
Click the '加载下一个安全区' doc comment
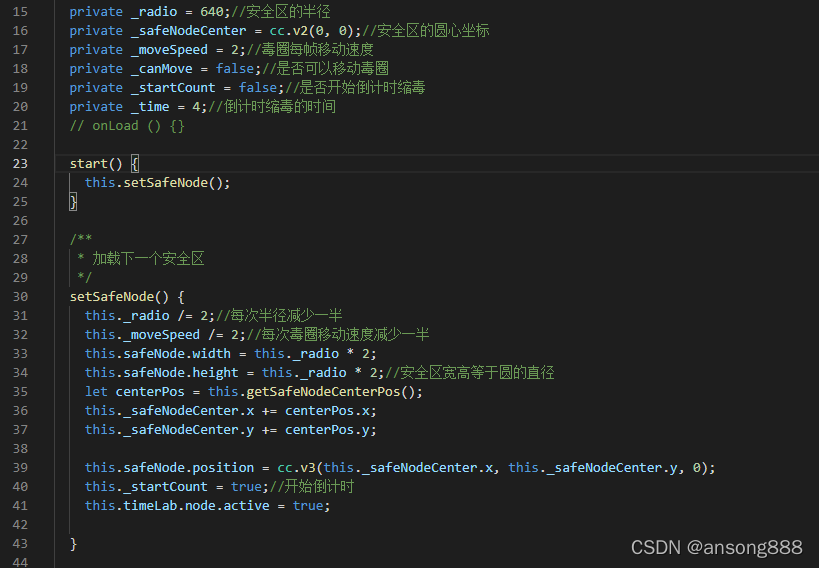point(148,259)
